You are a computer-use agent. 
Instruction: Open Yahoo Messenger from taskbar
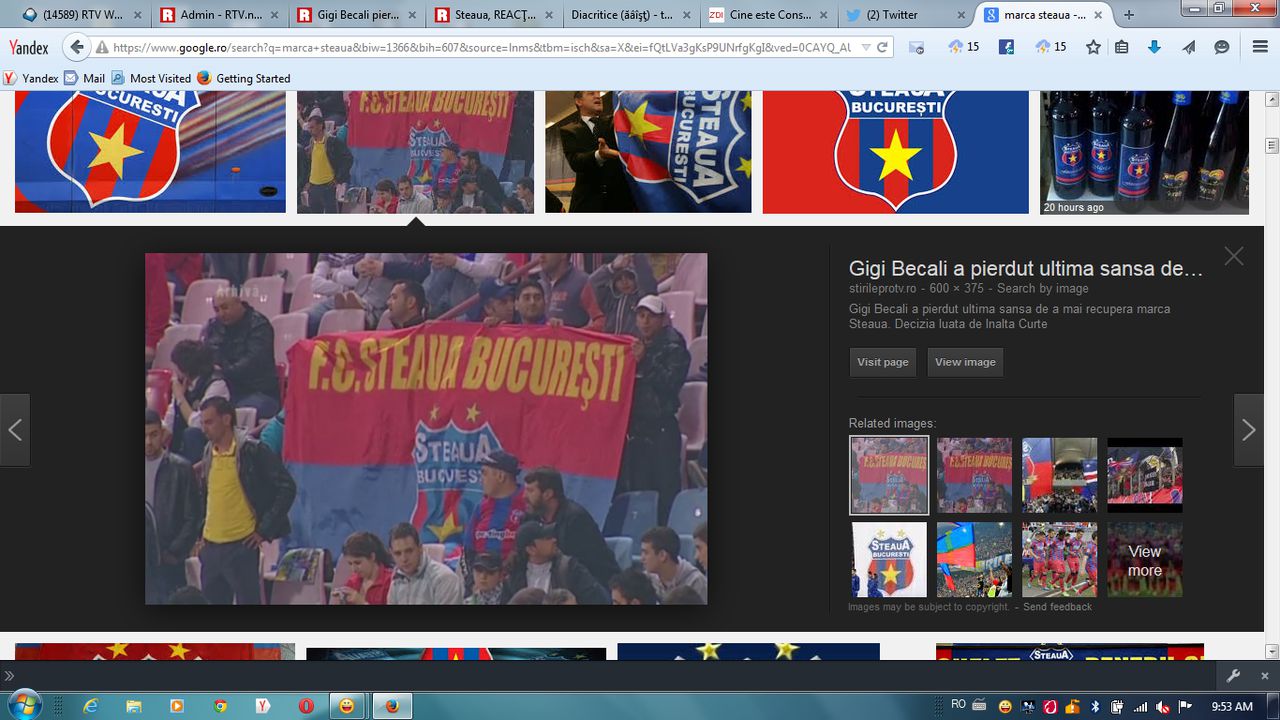[347, 706]
